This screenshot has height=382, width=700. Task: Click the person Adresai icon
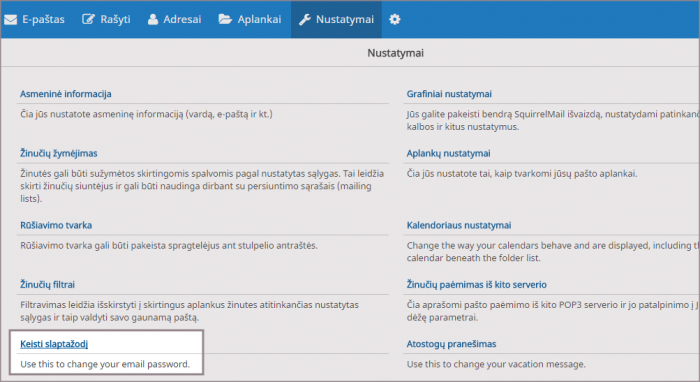[153, 19]
